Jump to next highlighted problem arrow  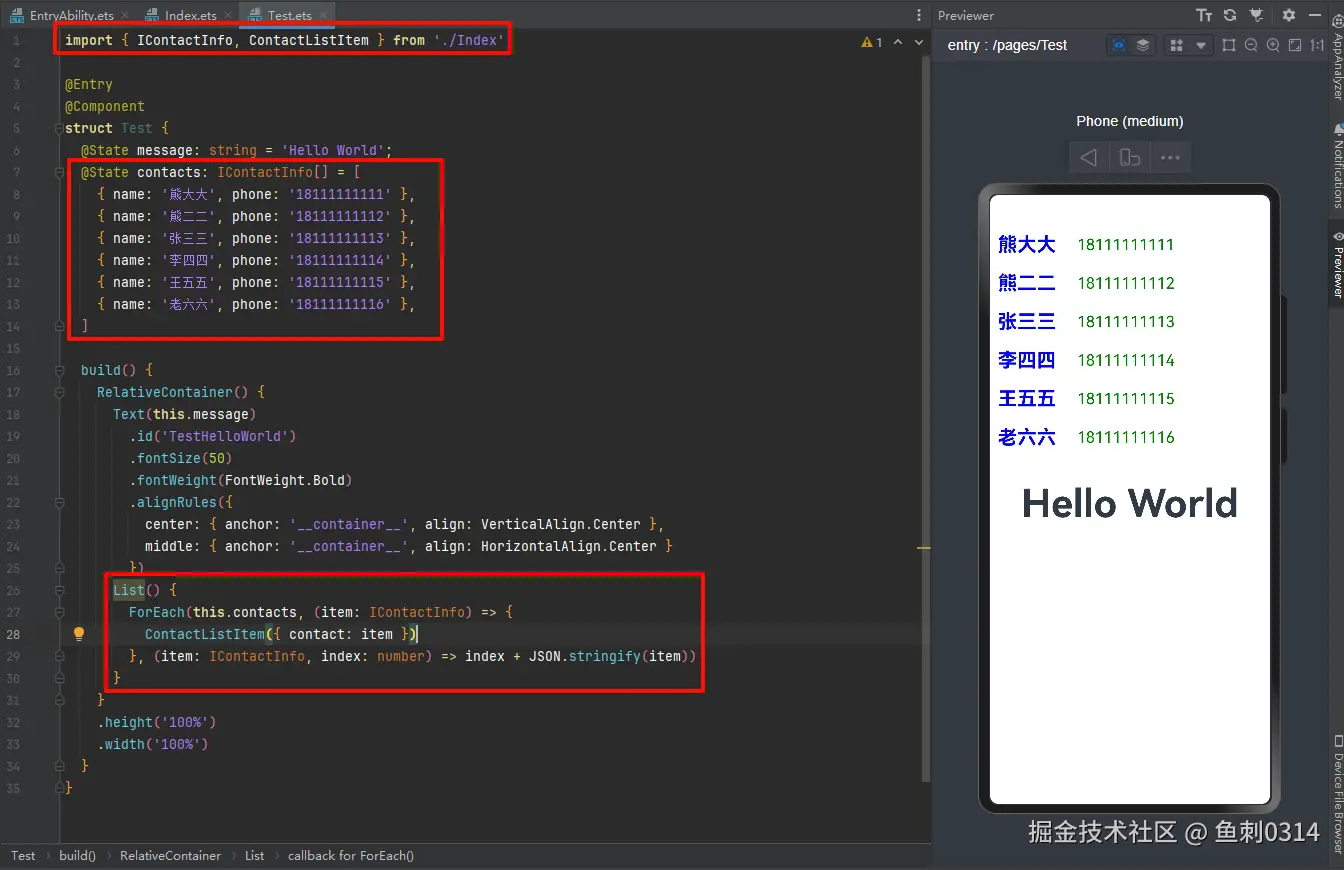coord(917,42)
